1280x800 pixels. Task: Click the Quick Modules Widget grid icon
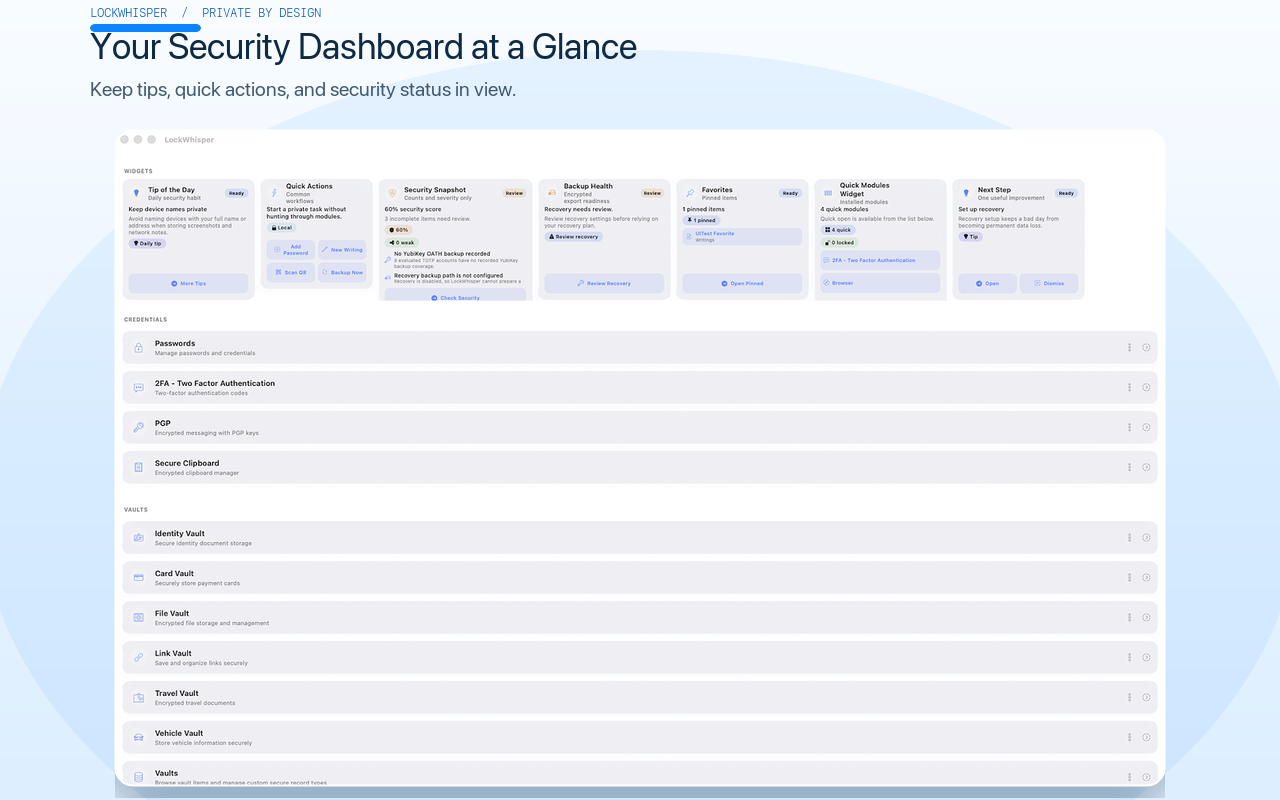point(828,193)
